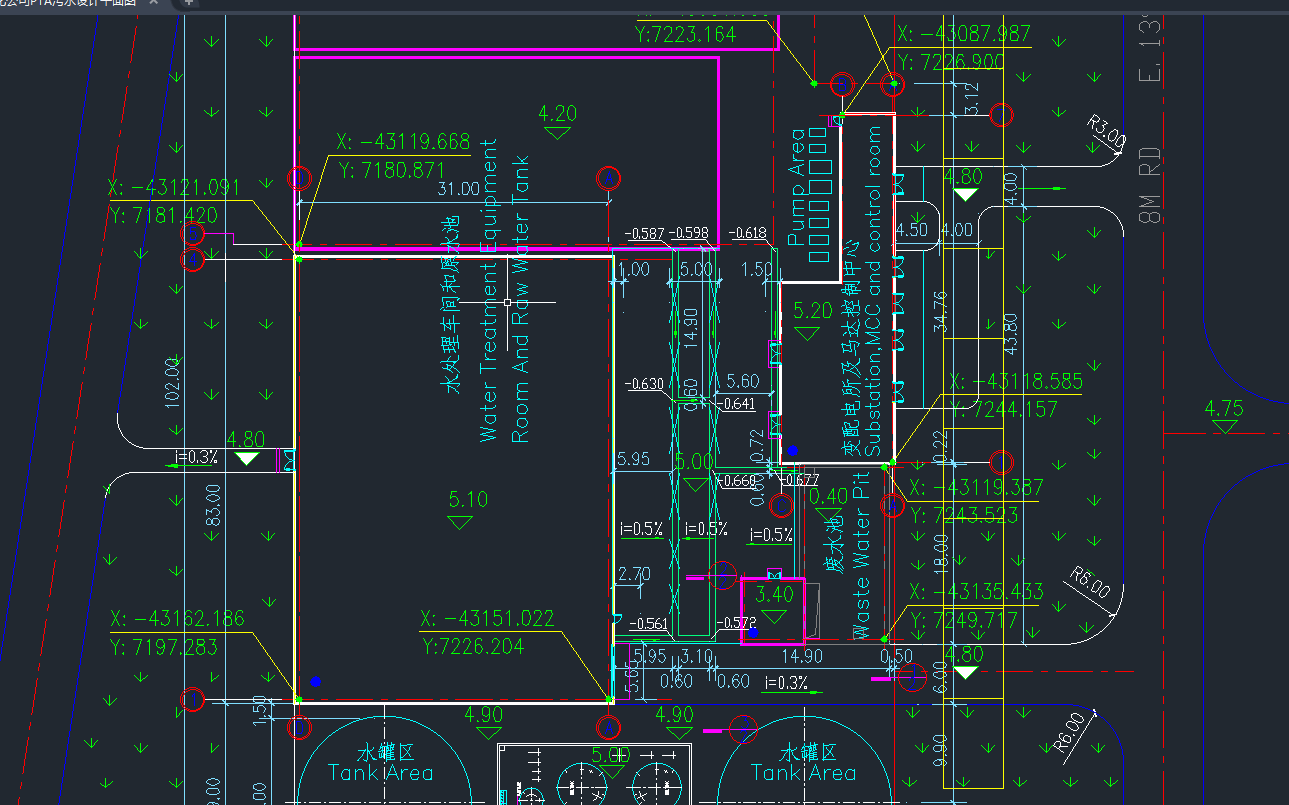Select coordinate text Y: 7181.420

[x=163, y=215]
